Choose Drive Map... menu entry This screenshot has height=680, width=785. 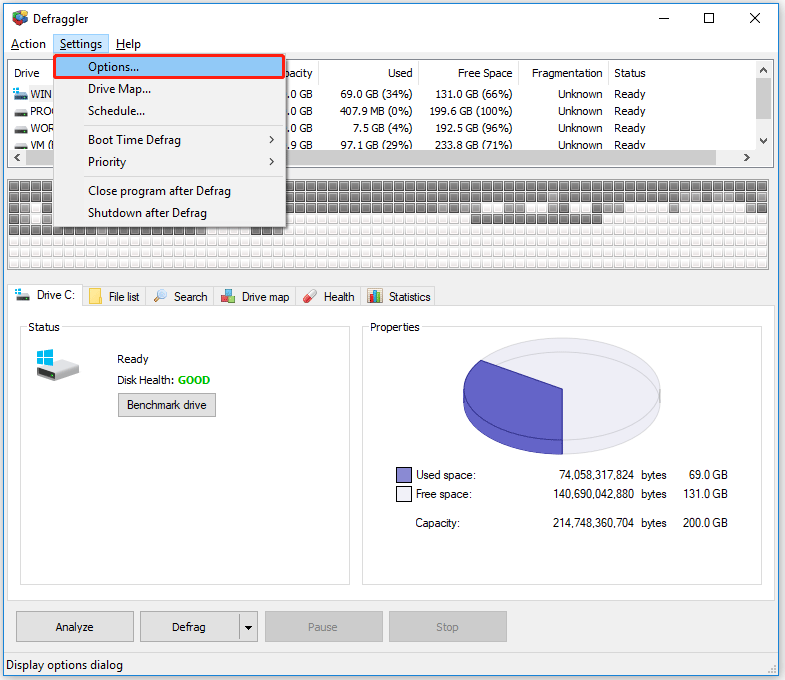pyautogui.click(x=169, y=89)
